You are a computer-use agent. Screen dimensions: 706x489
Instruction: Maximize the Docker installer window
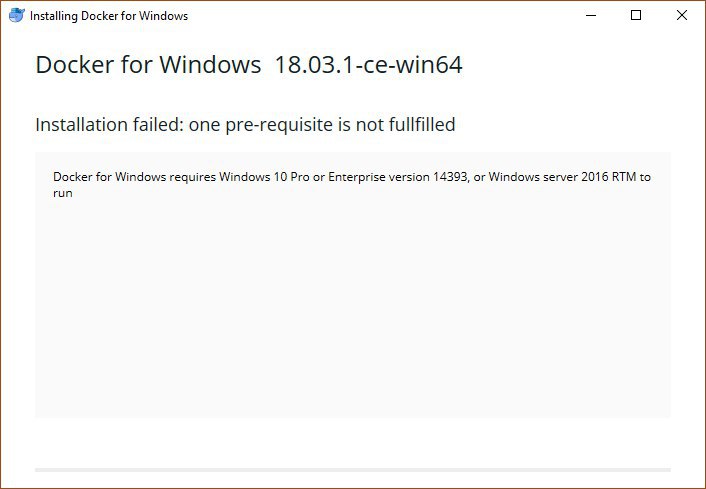(x=636, y=16)
